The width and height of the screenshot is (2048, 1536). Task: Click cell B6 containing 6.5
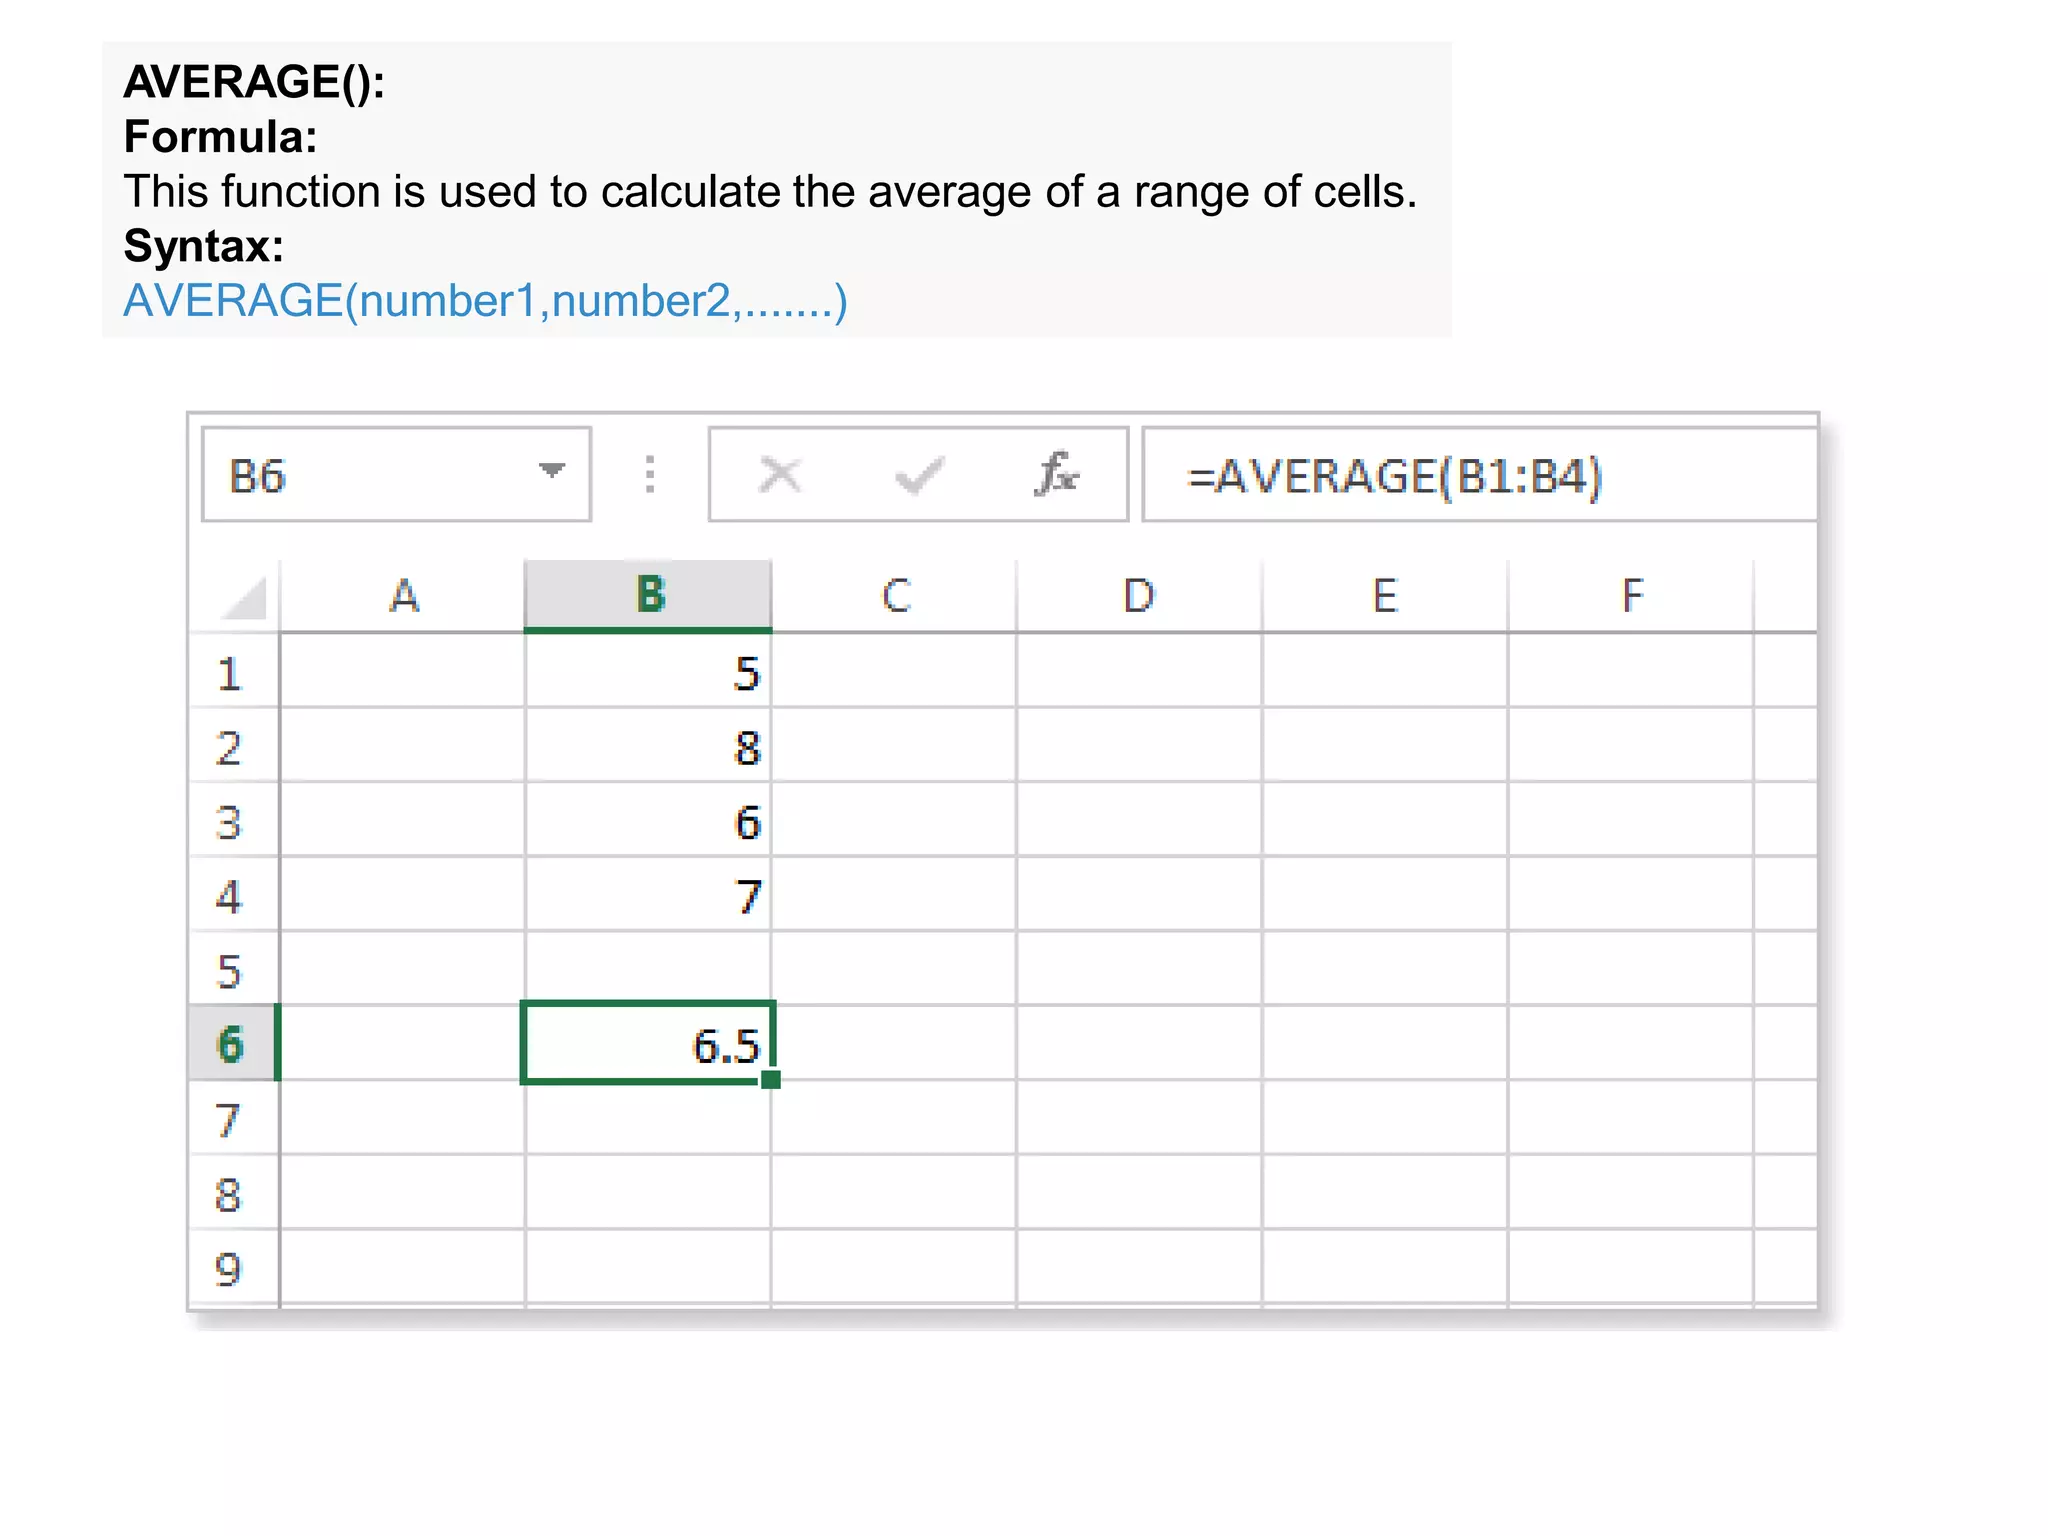click(x=648, y=1042)
